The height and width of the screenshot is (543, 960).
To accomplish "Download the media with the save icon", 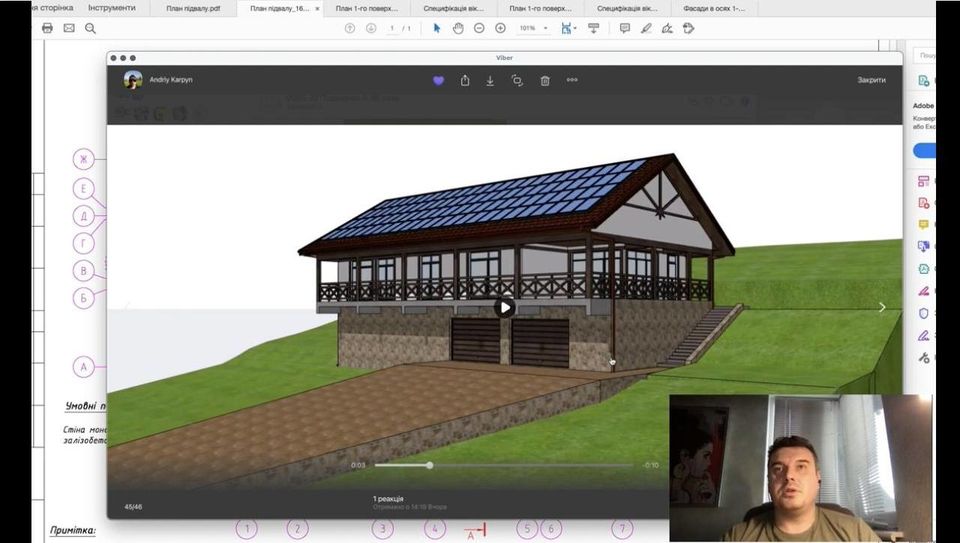I will [490, 80].
